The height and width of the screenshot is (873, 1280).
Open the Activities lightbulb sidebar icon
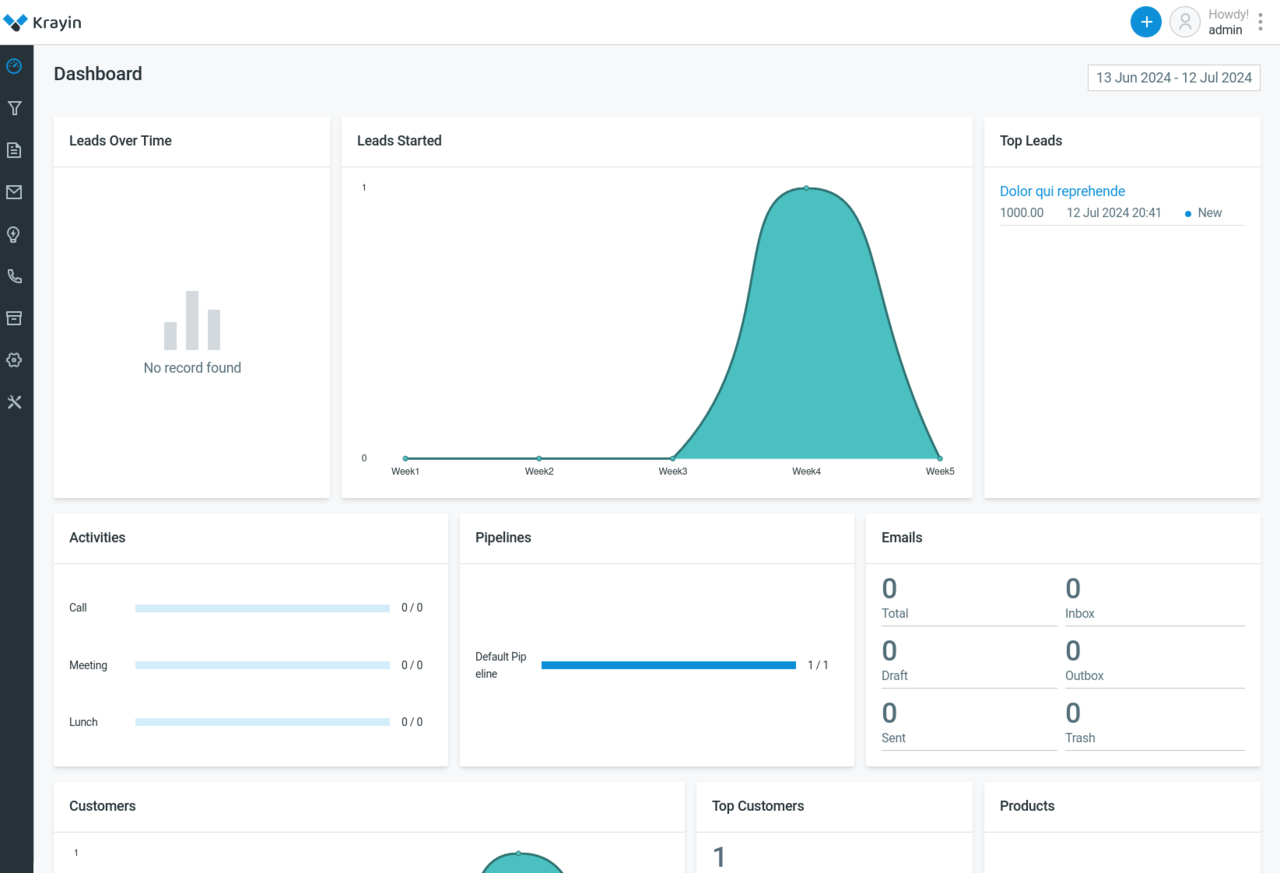tap(14, 234)
